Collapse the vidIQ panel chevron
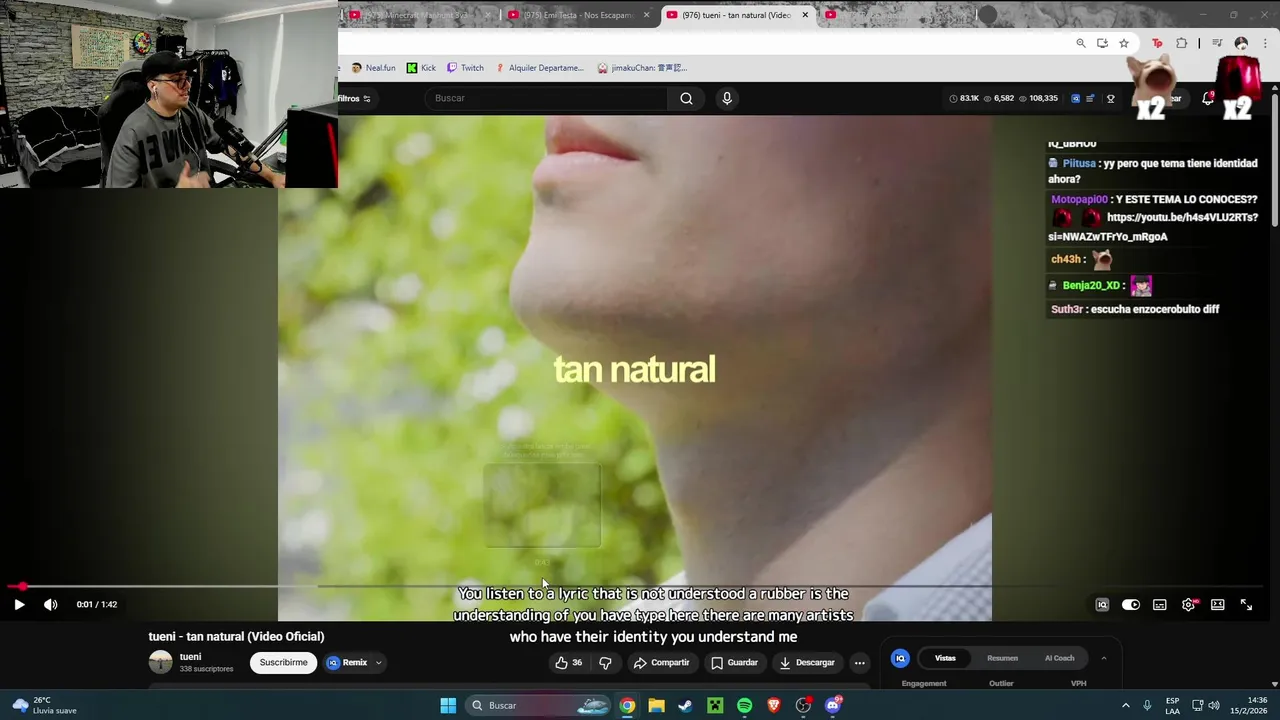1280x720 pixels. click(1104, 658)
